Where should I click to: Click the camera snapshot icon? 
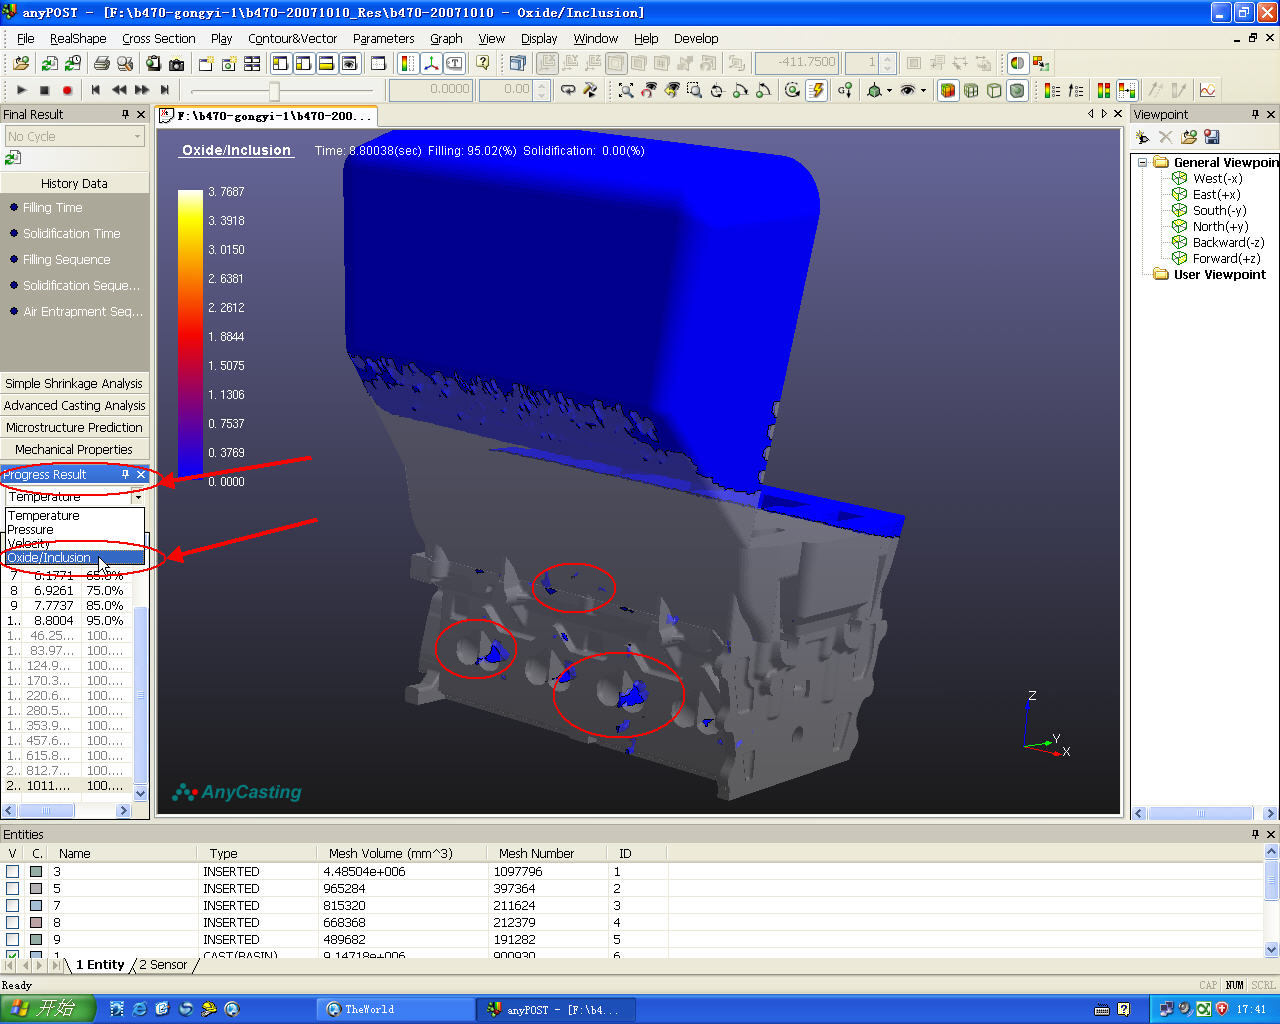pos(177,63)
